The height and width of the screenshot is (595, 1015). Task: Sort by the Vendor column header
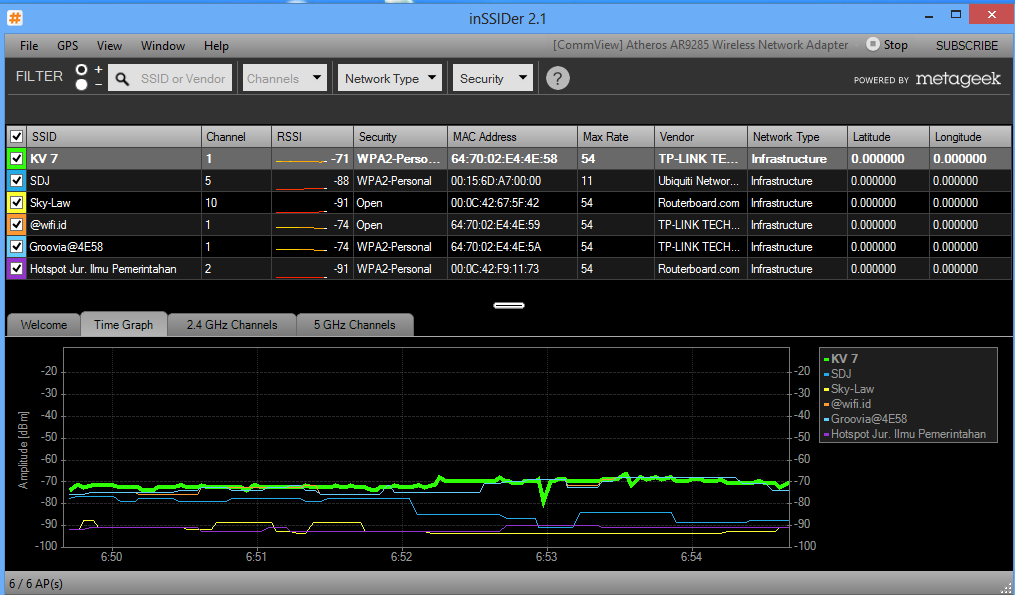tap(701, 137)
